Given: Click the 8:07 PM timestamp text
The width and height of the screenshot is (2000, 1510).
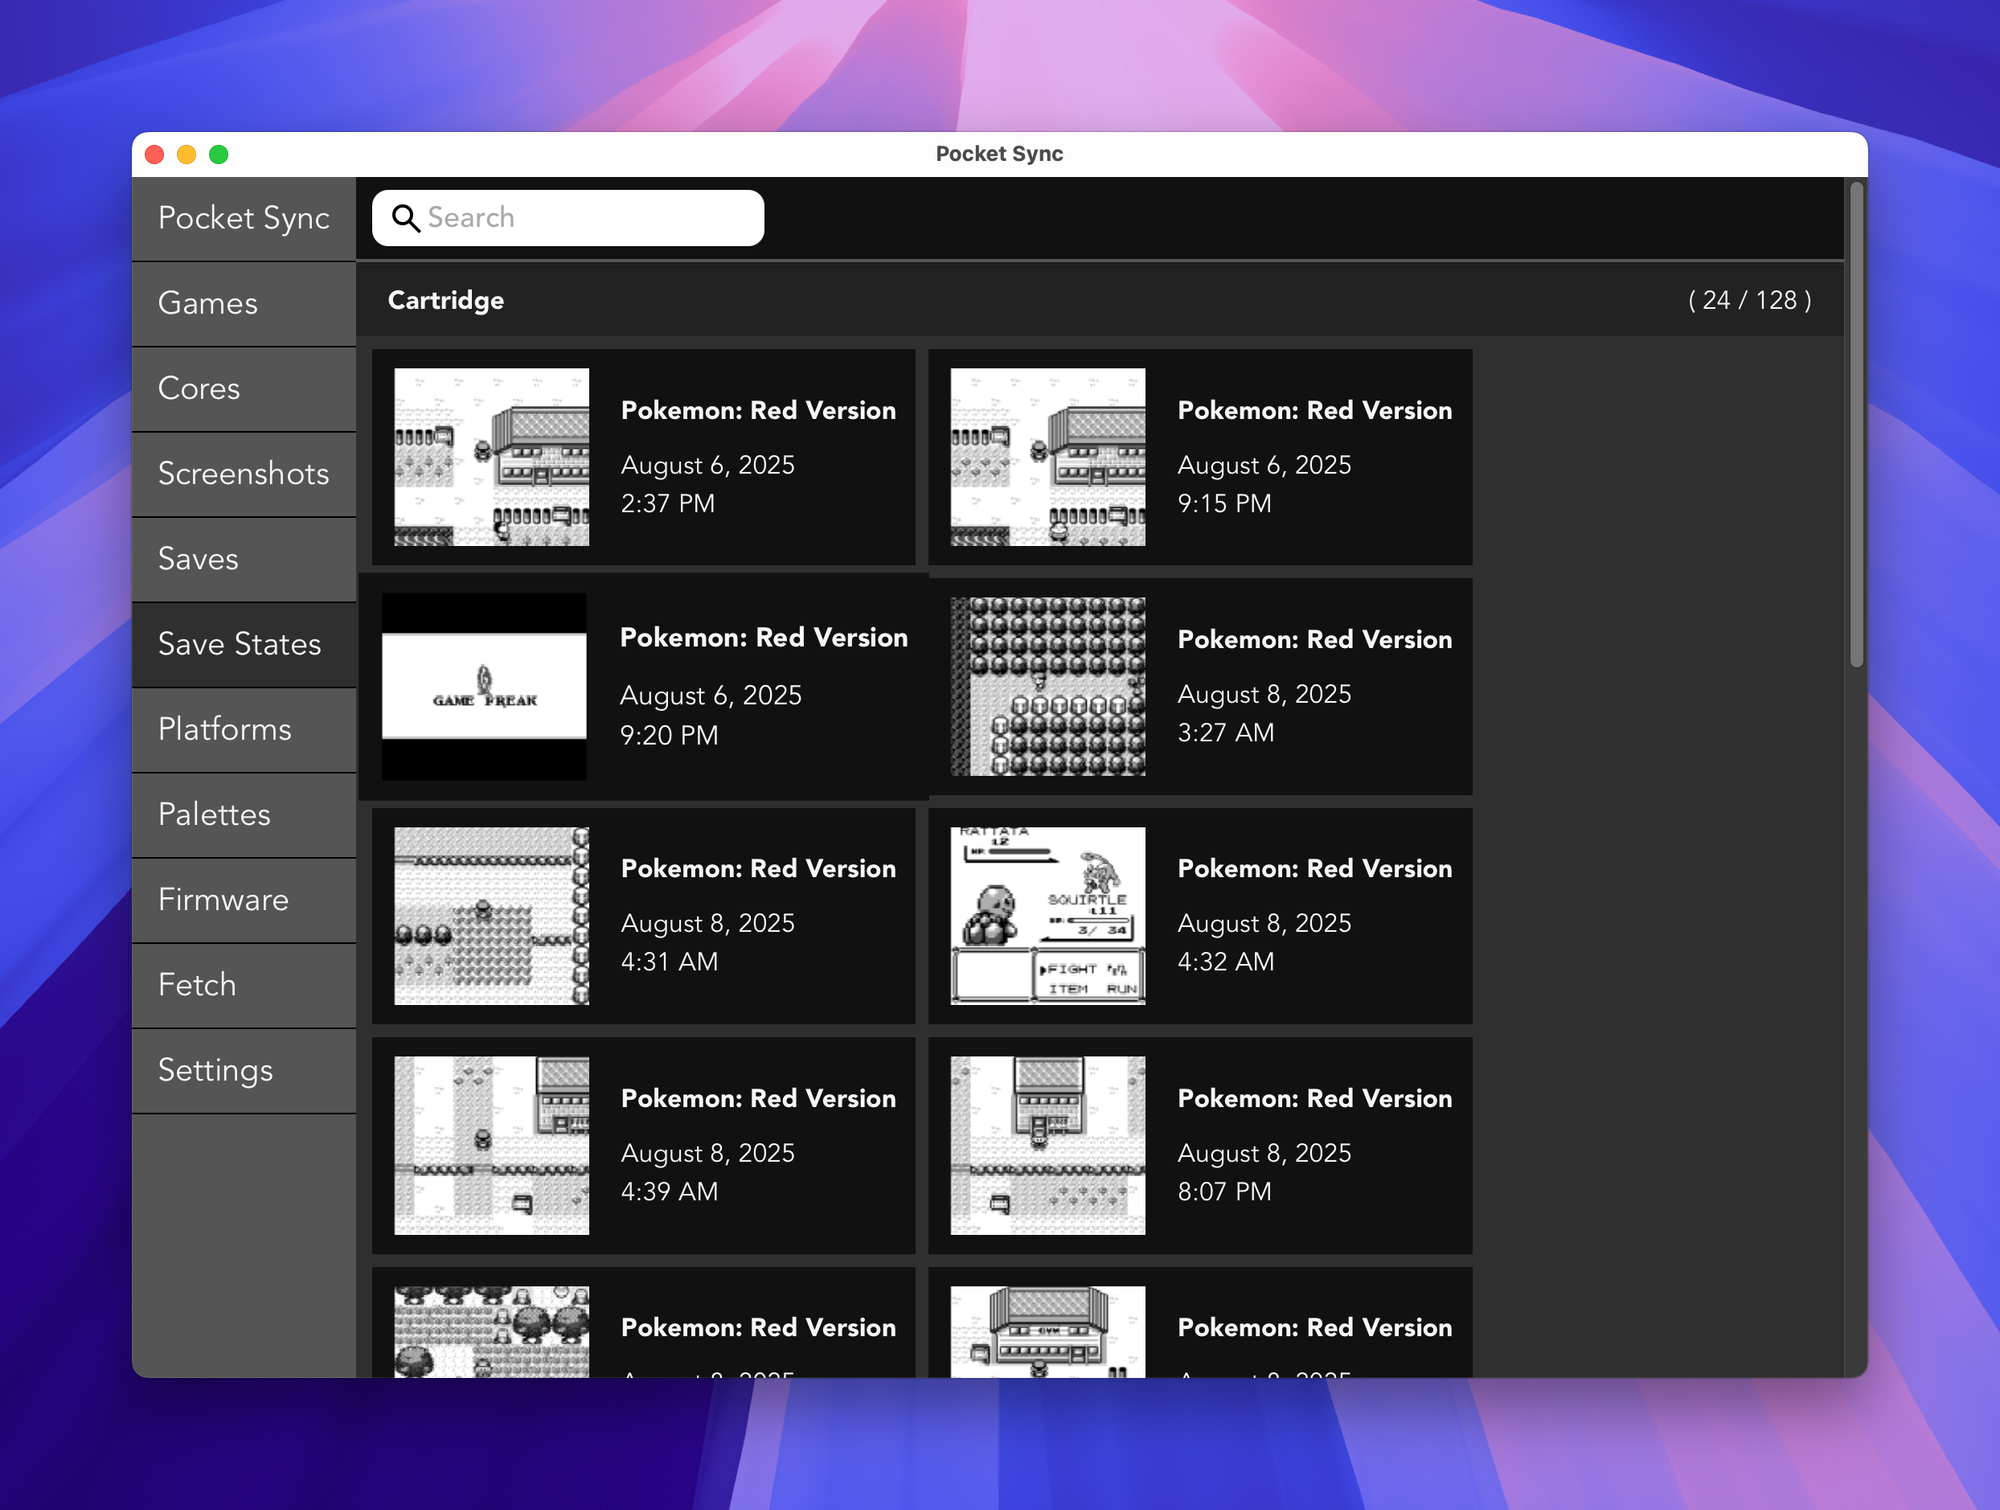Looking at the screenshot, I should [1224, 1191].
